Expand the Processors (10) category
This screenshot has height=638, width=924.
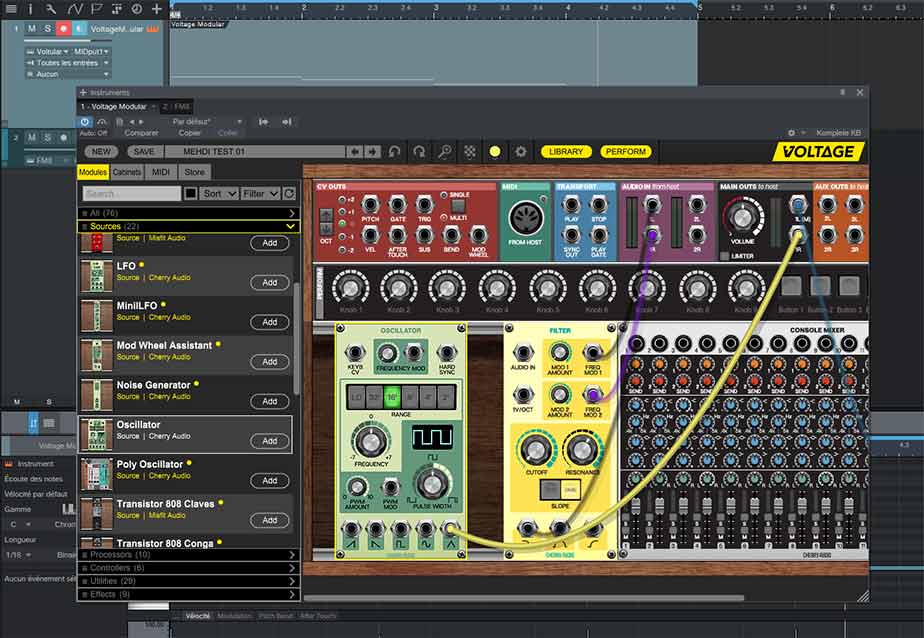189,554
